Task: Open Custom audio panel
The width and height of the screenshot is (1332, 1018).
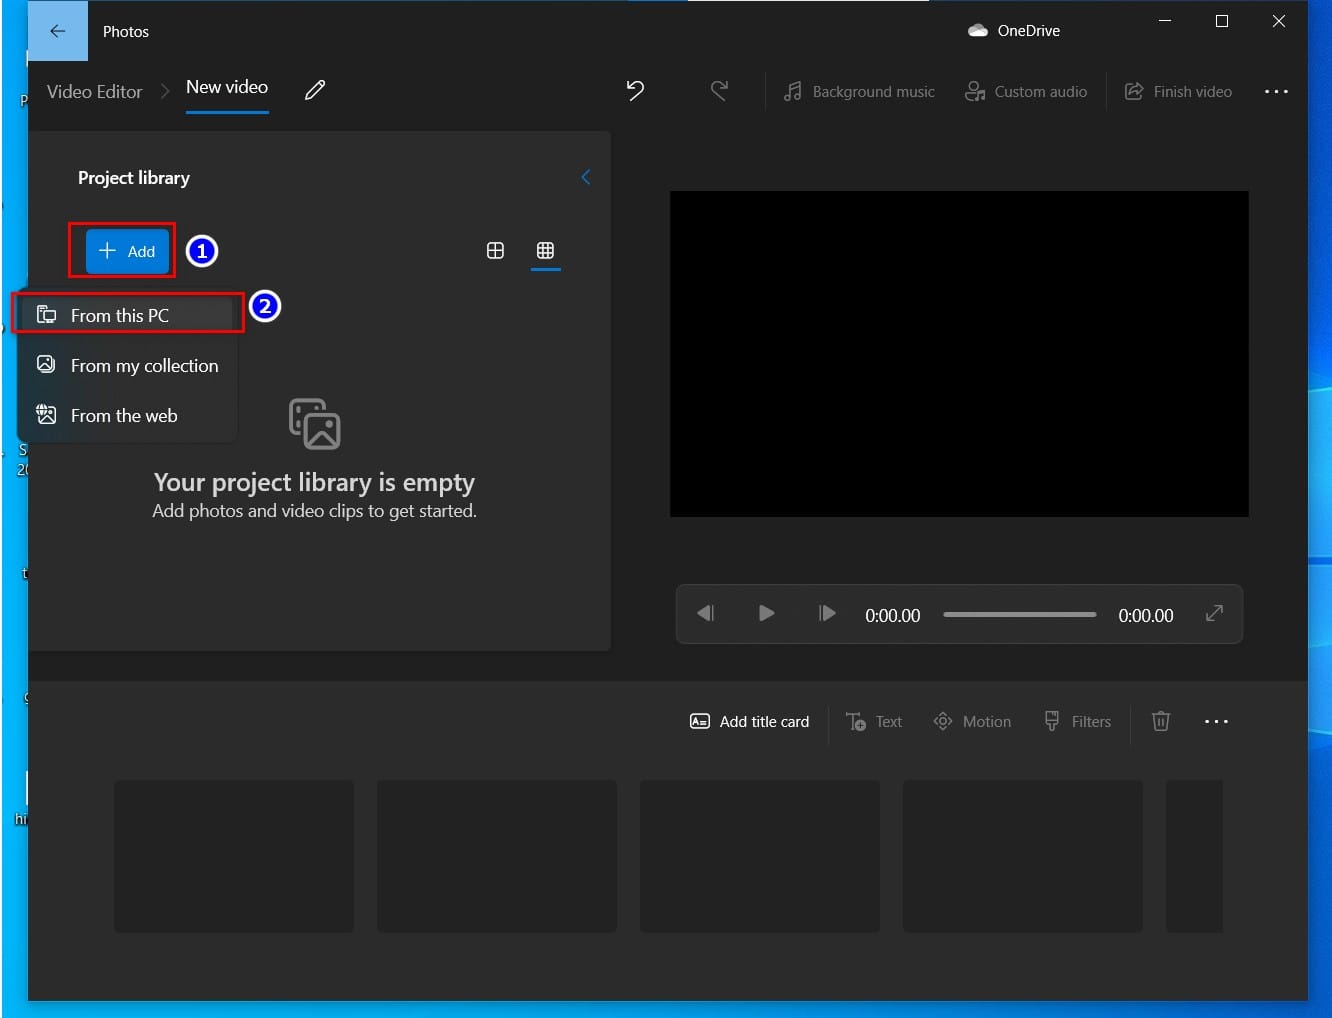Action: point(1026,91)
